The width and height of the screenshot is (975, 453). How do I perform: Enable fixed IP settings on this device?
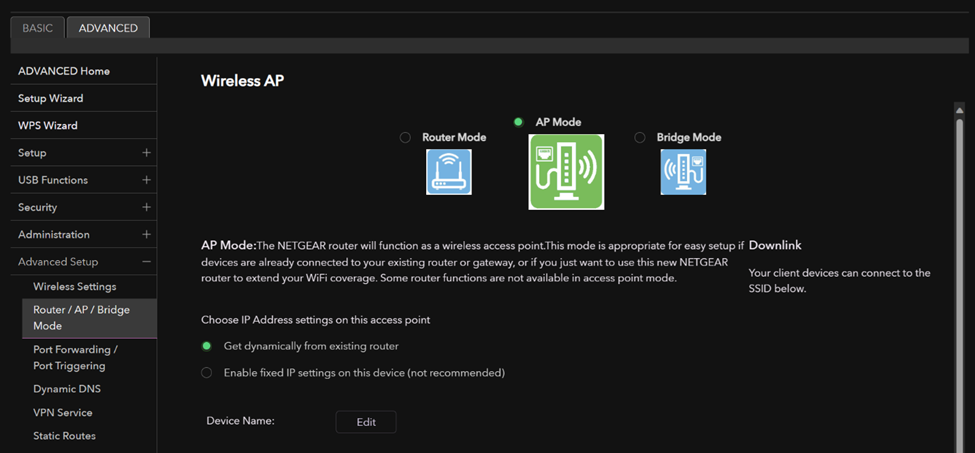(x=207, y=373)
